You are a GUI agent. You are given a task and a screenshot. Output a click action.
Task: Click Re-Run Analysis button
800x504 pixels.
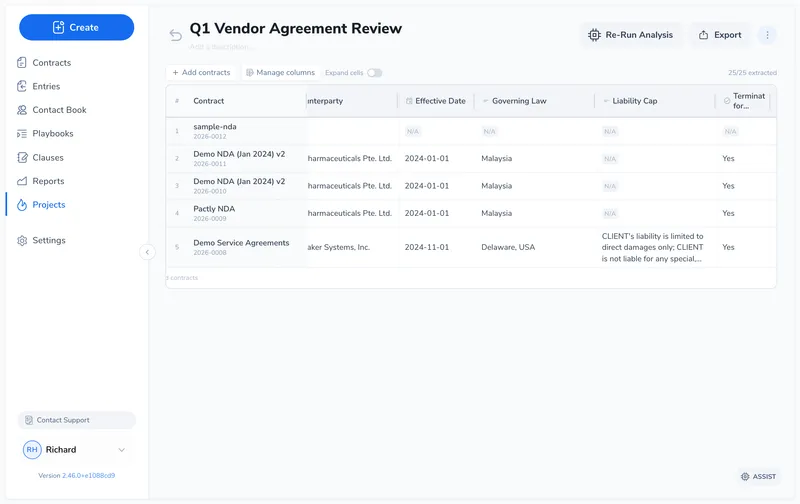point(631,35)
